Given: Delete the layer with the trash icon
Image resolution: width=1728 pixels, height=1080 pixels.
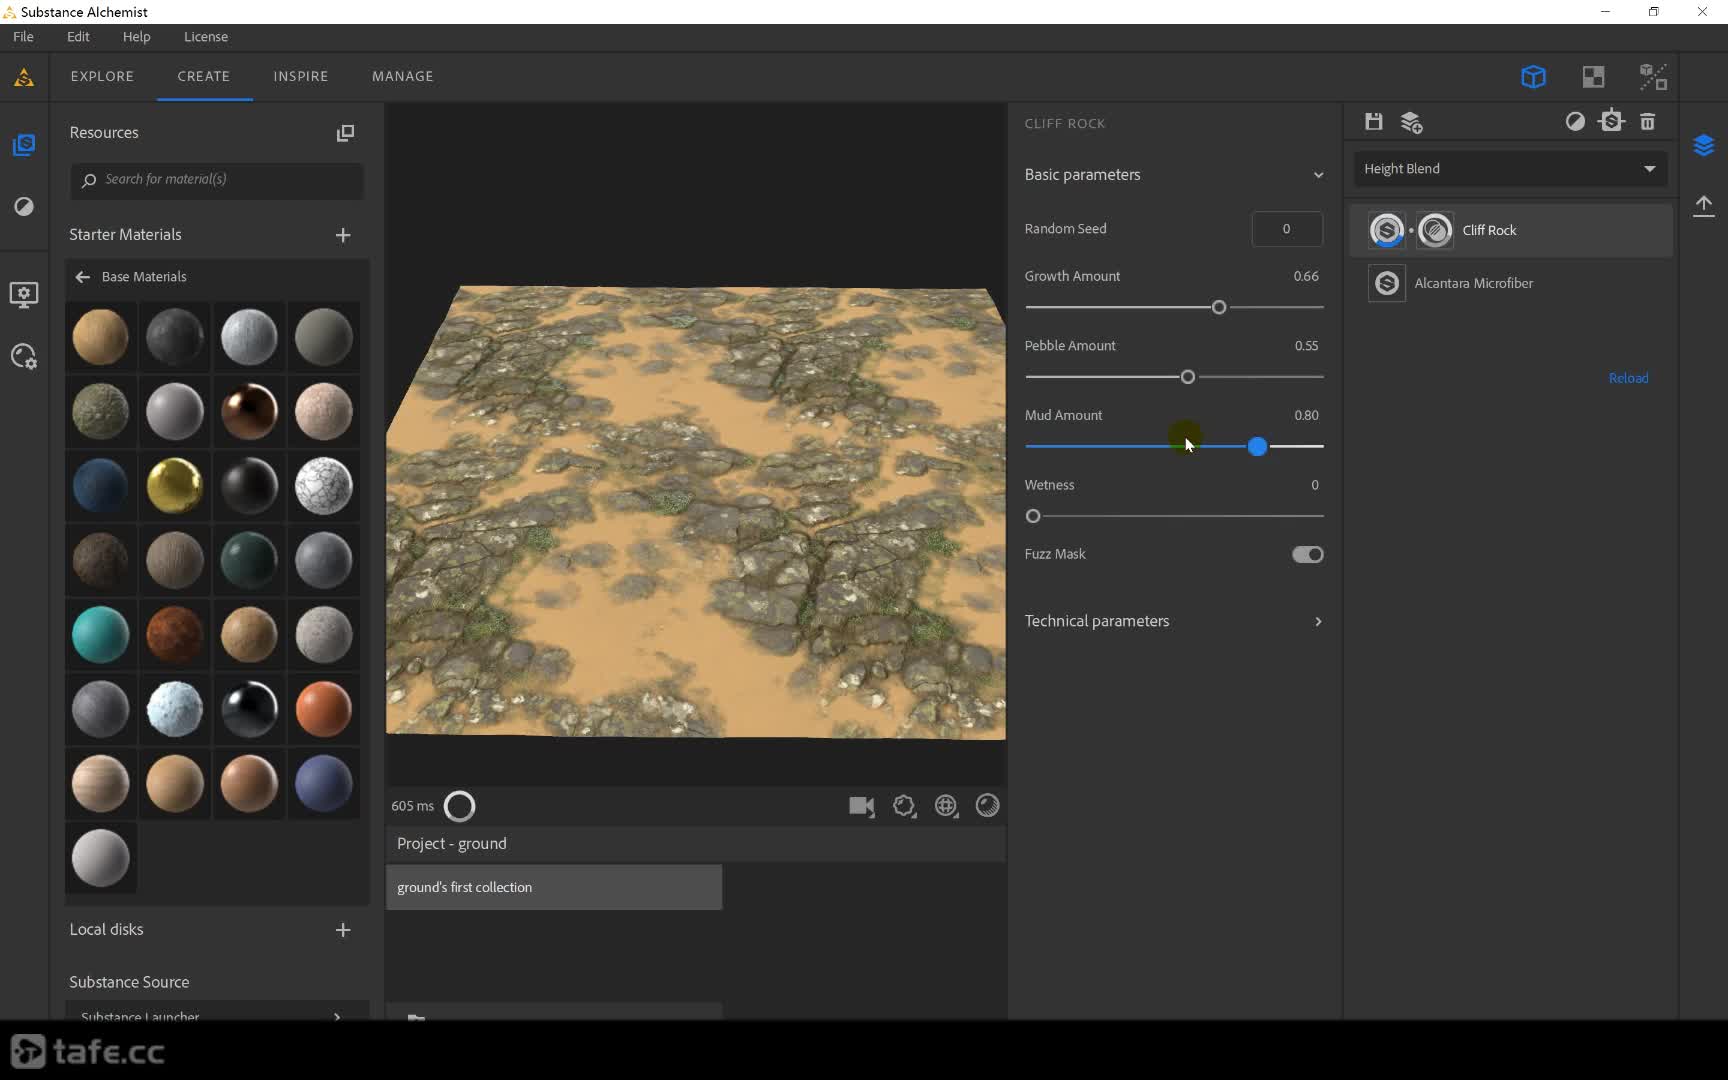Looking at the screenshot, I should click(x=1648, y=122).
